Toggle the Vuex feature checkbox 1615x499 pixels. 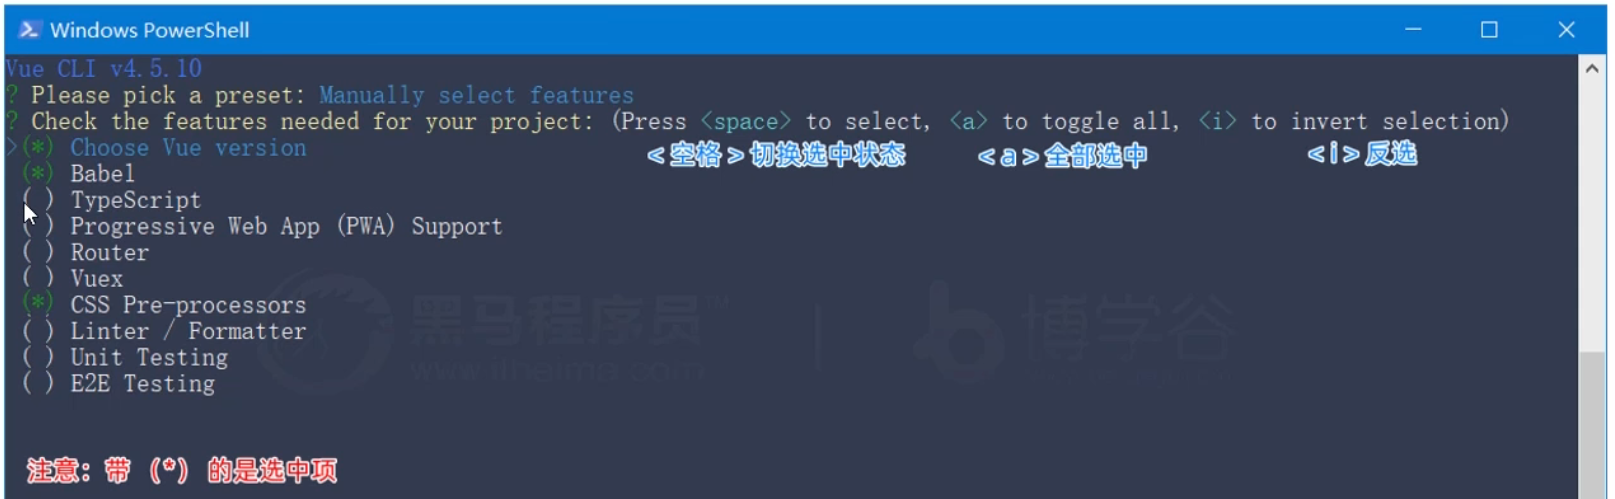[x=37, y=278]
